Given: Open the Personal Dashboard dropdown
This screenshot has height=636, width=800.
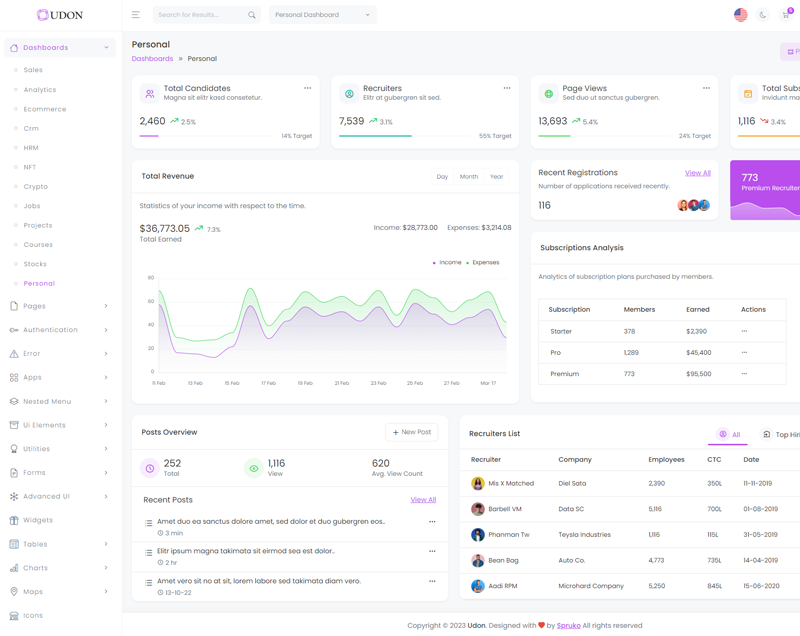Looking at the screenshot, I should (322, 15).
